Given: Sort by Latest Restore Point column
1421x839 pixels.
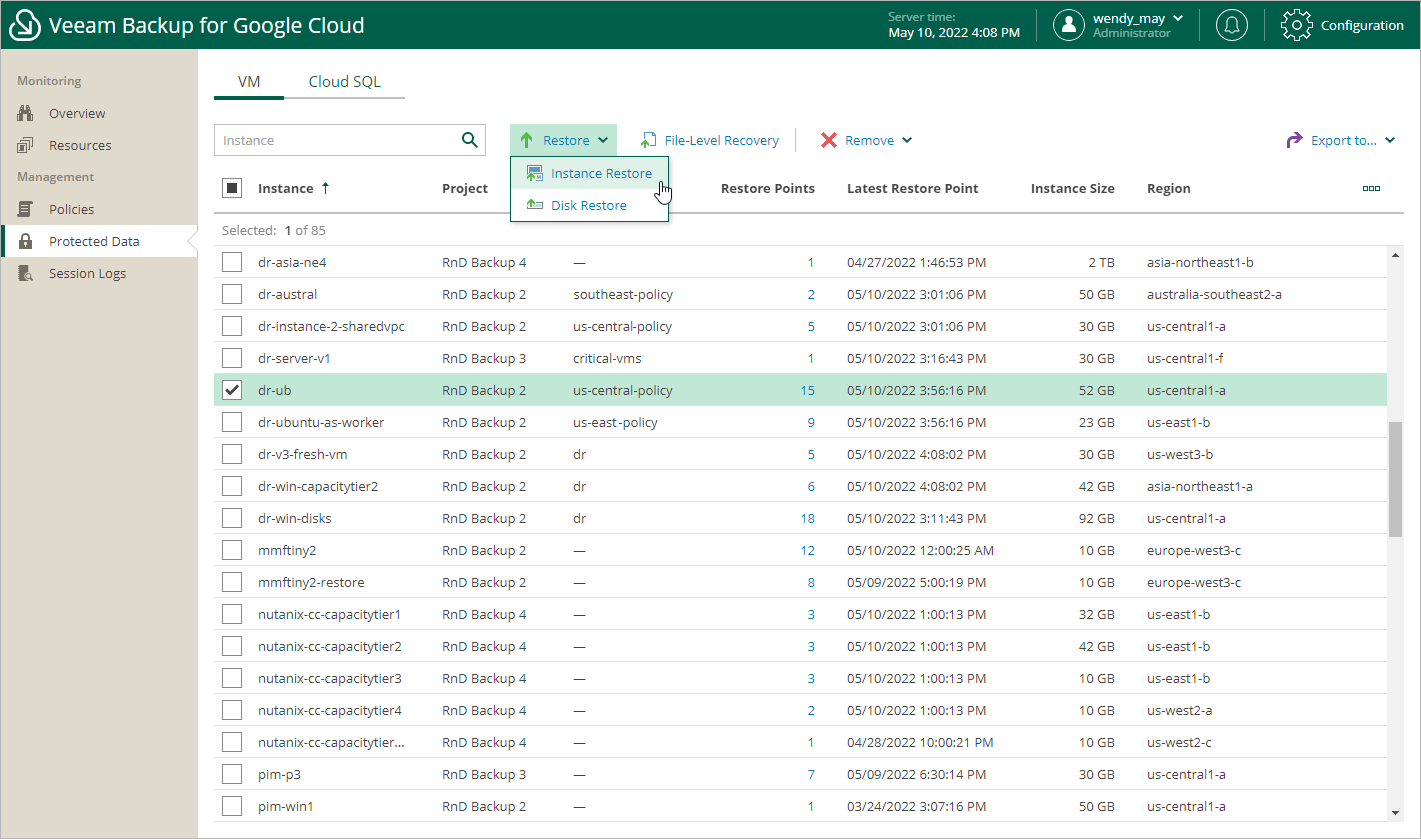Looking at the screenshot, I should 912,188.
